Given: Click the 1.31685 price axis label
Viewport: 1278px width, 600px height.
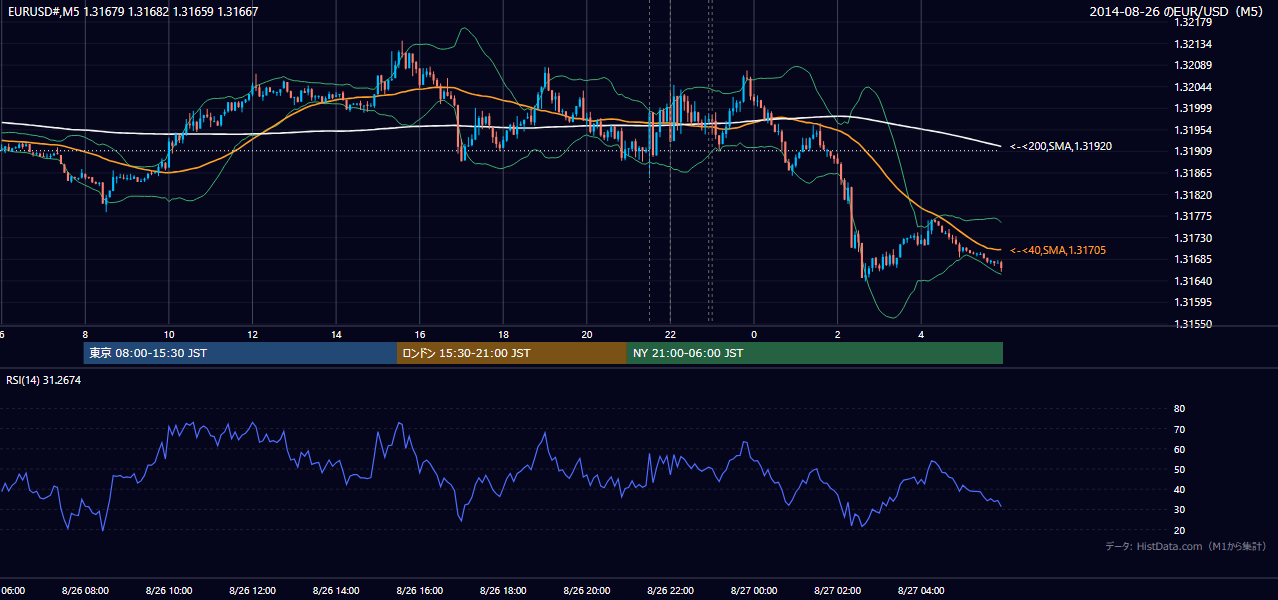Looking at the screenshot, I should 1193,260.
